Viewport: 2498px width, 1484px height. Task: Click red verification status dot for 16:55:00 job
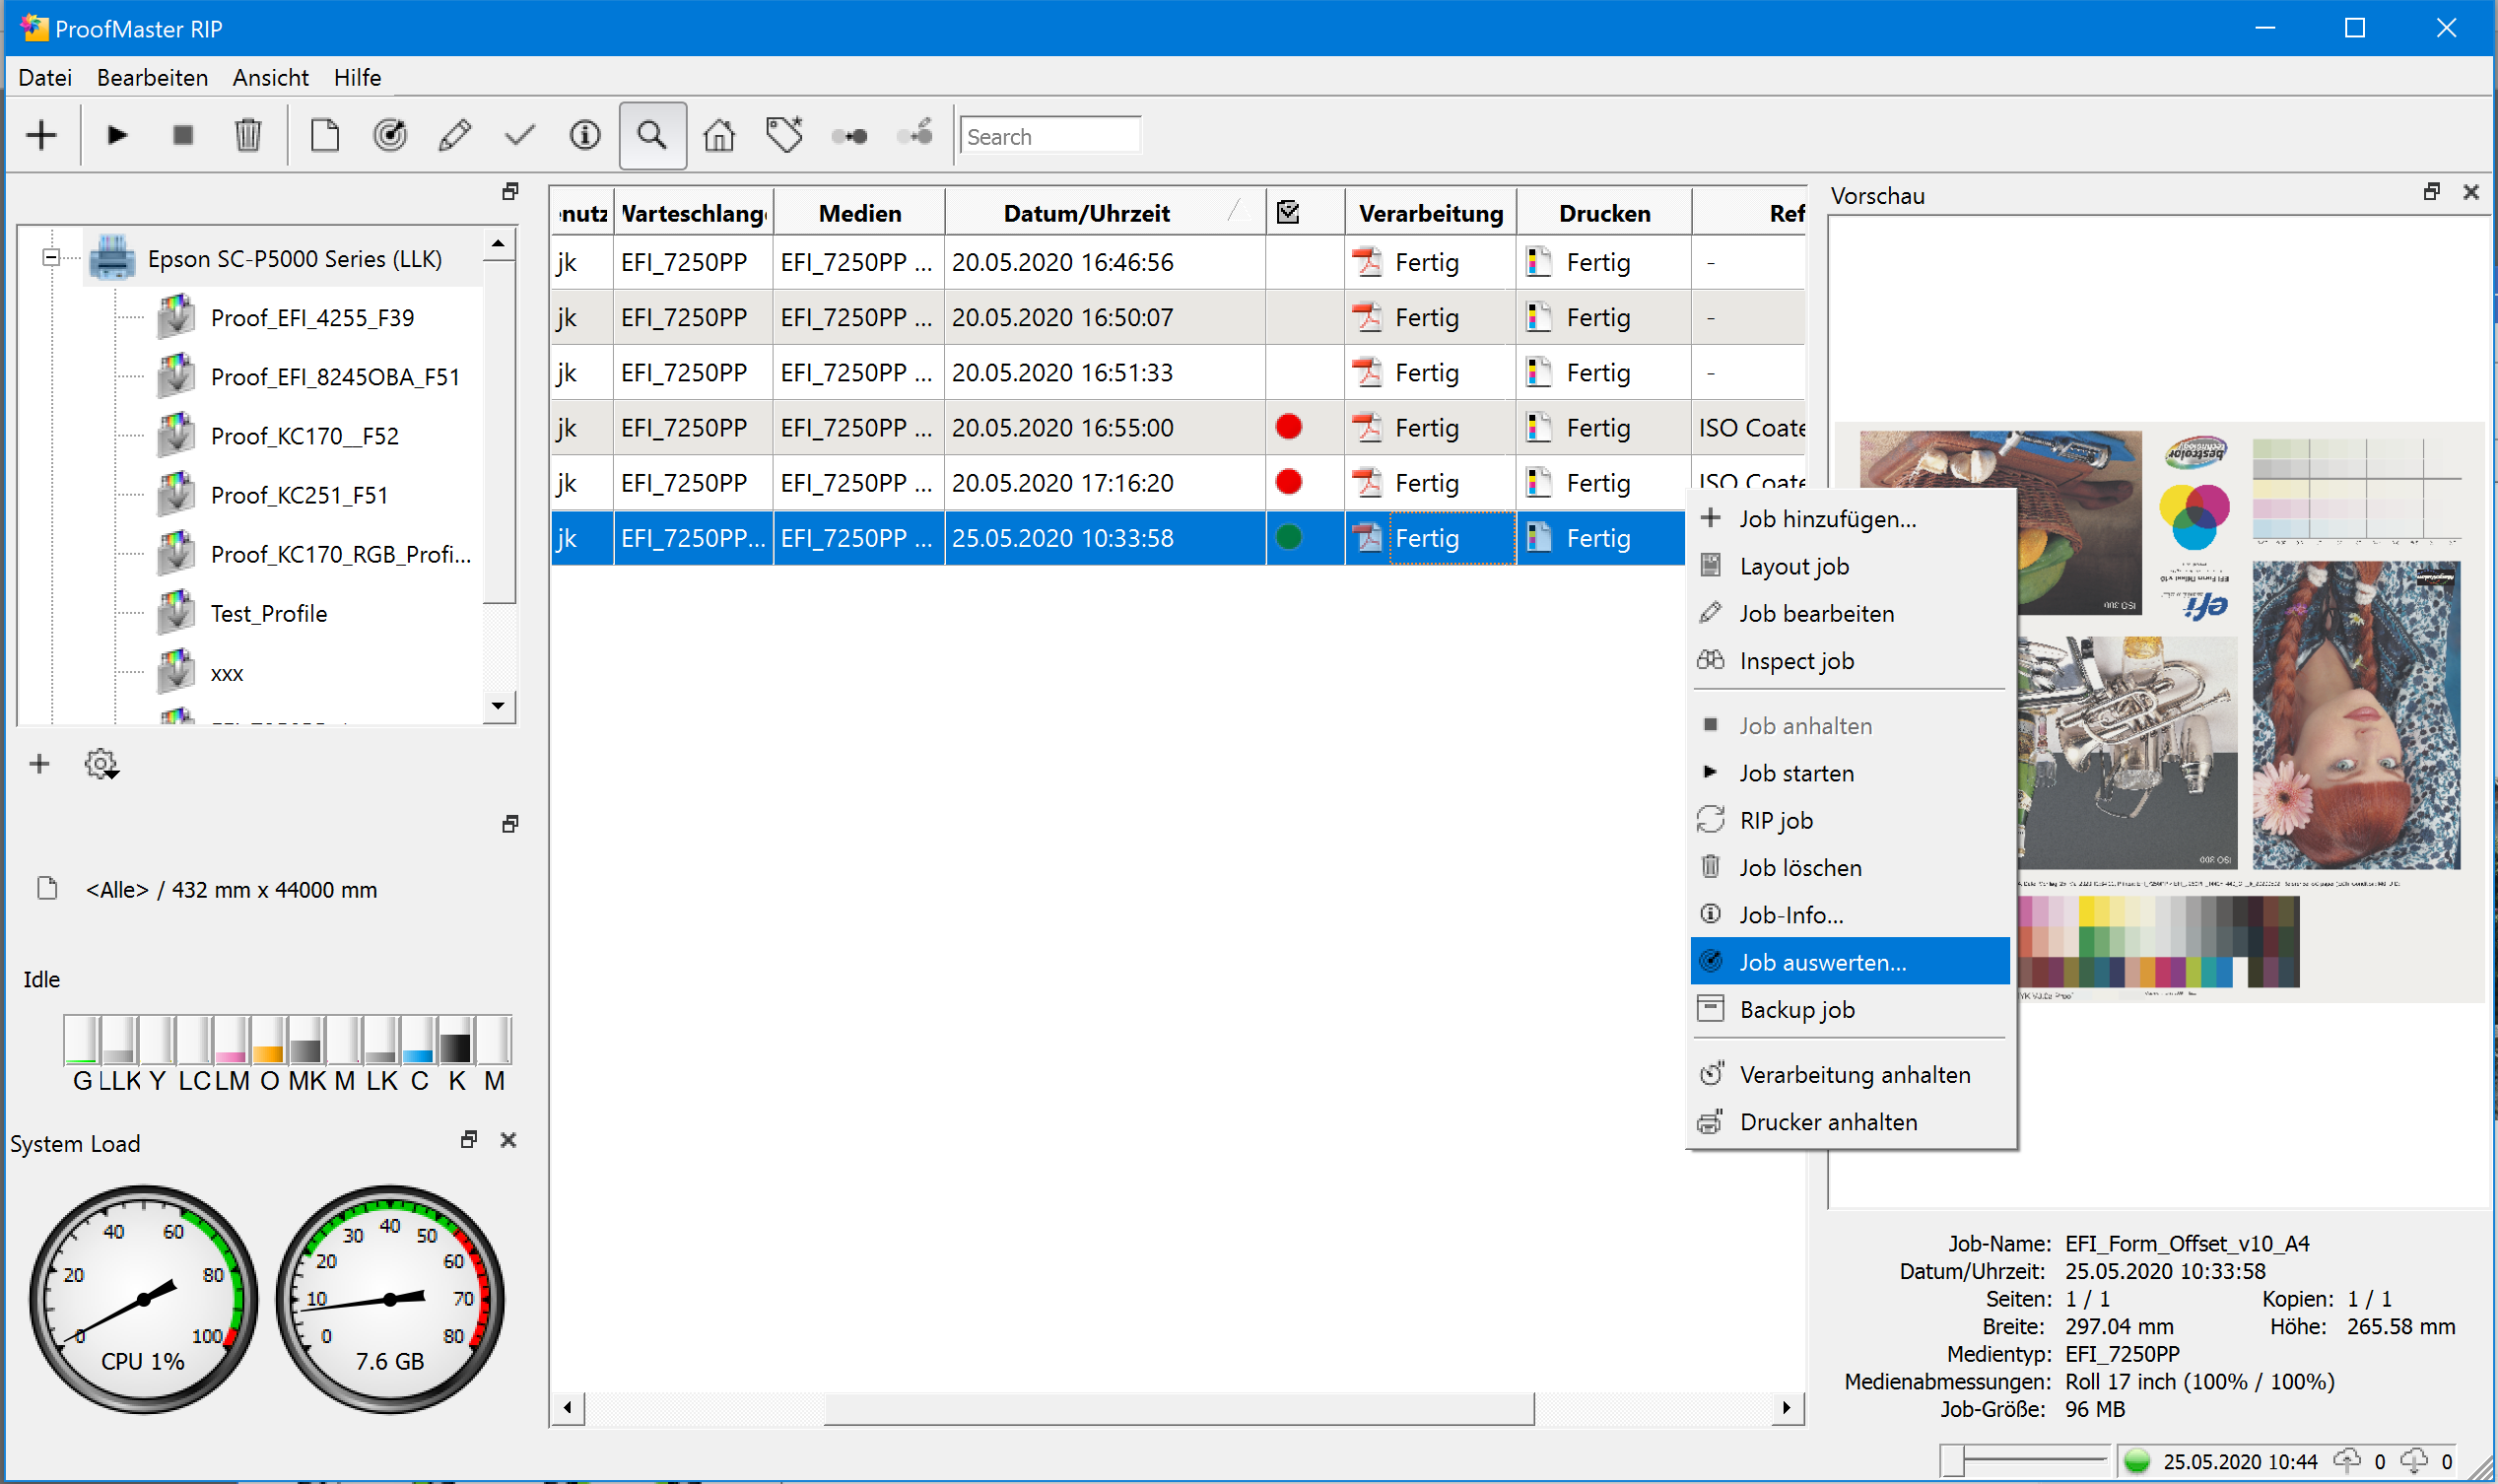[x=1288, y=427]
